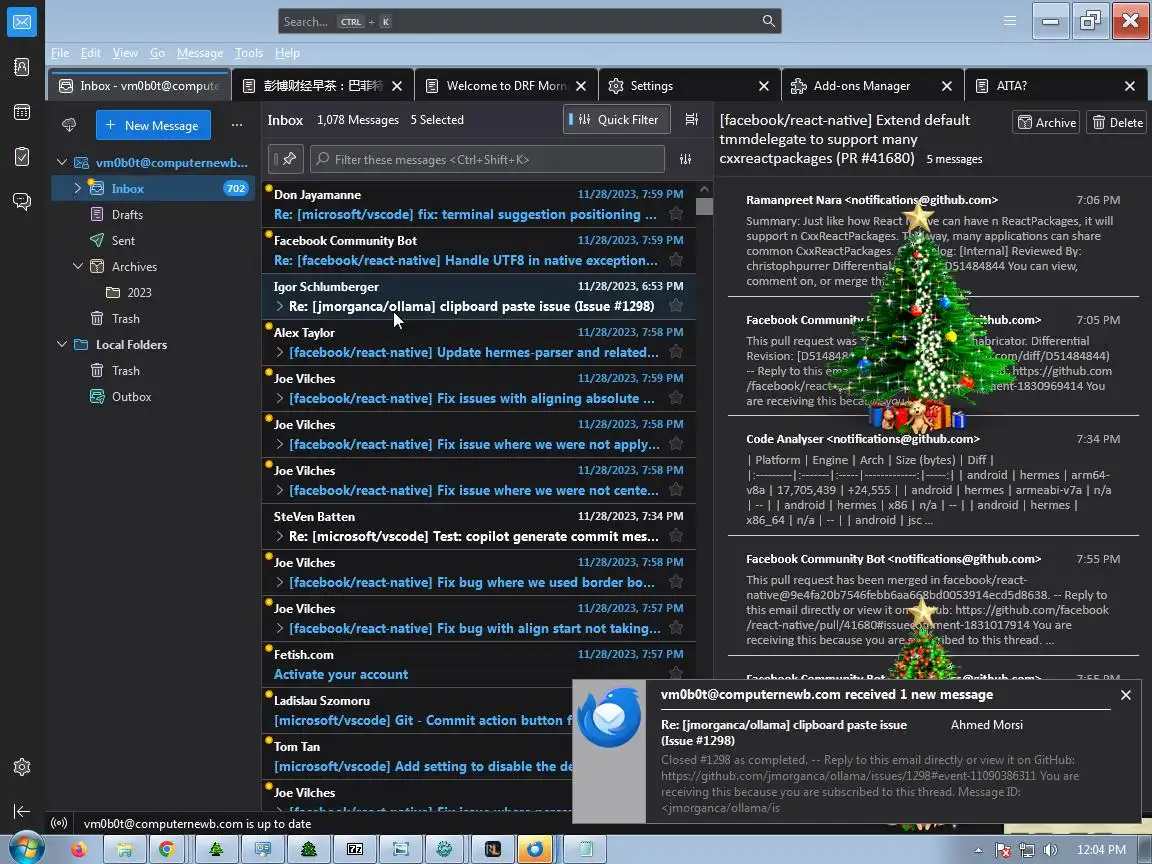Click the search magnifier icon
1152x864 pixels.
pos(768,21)
